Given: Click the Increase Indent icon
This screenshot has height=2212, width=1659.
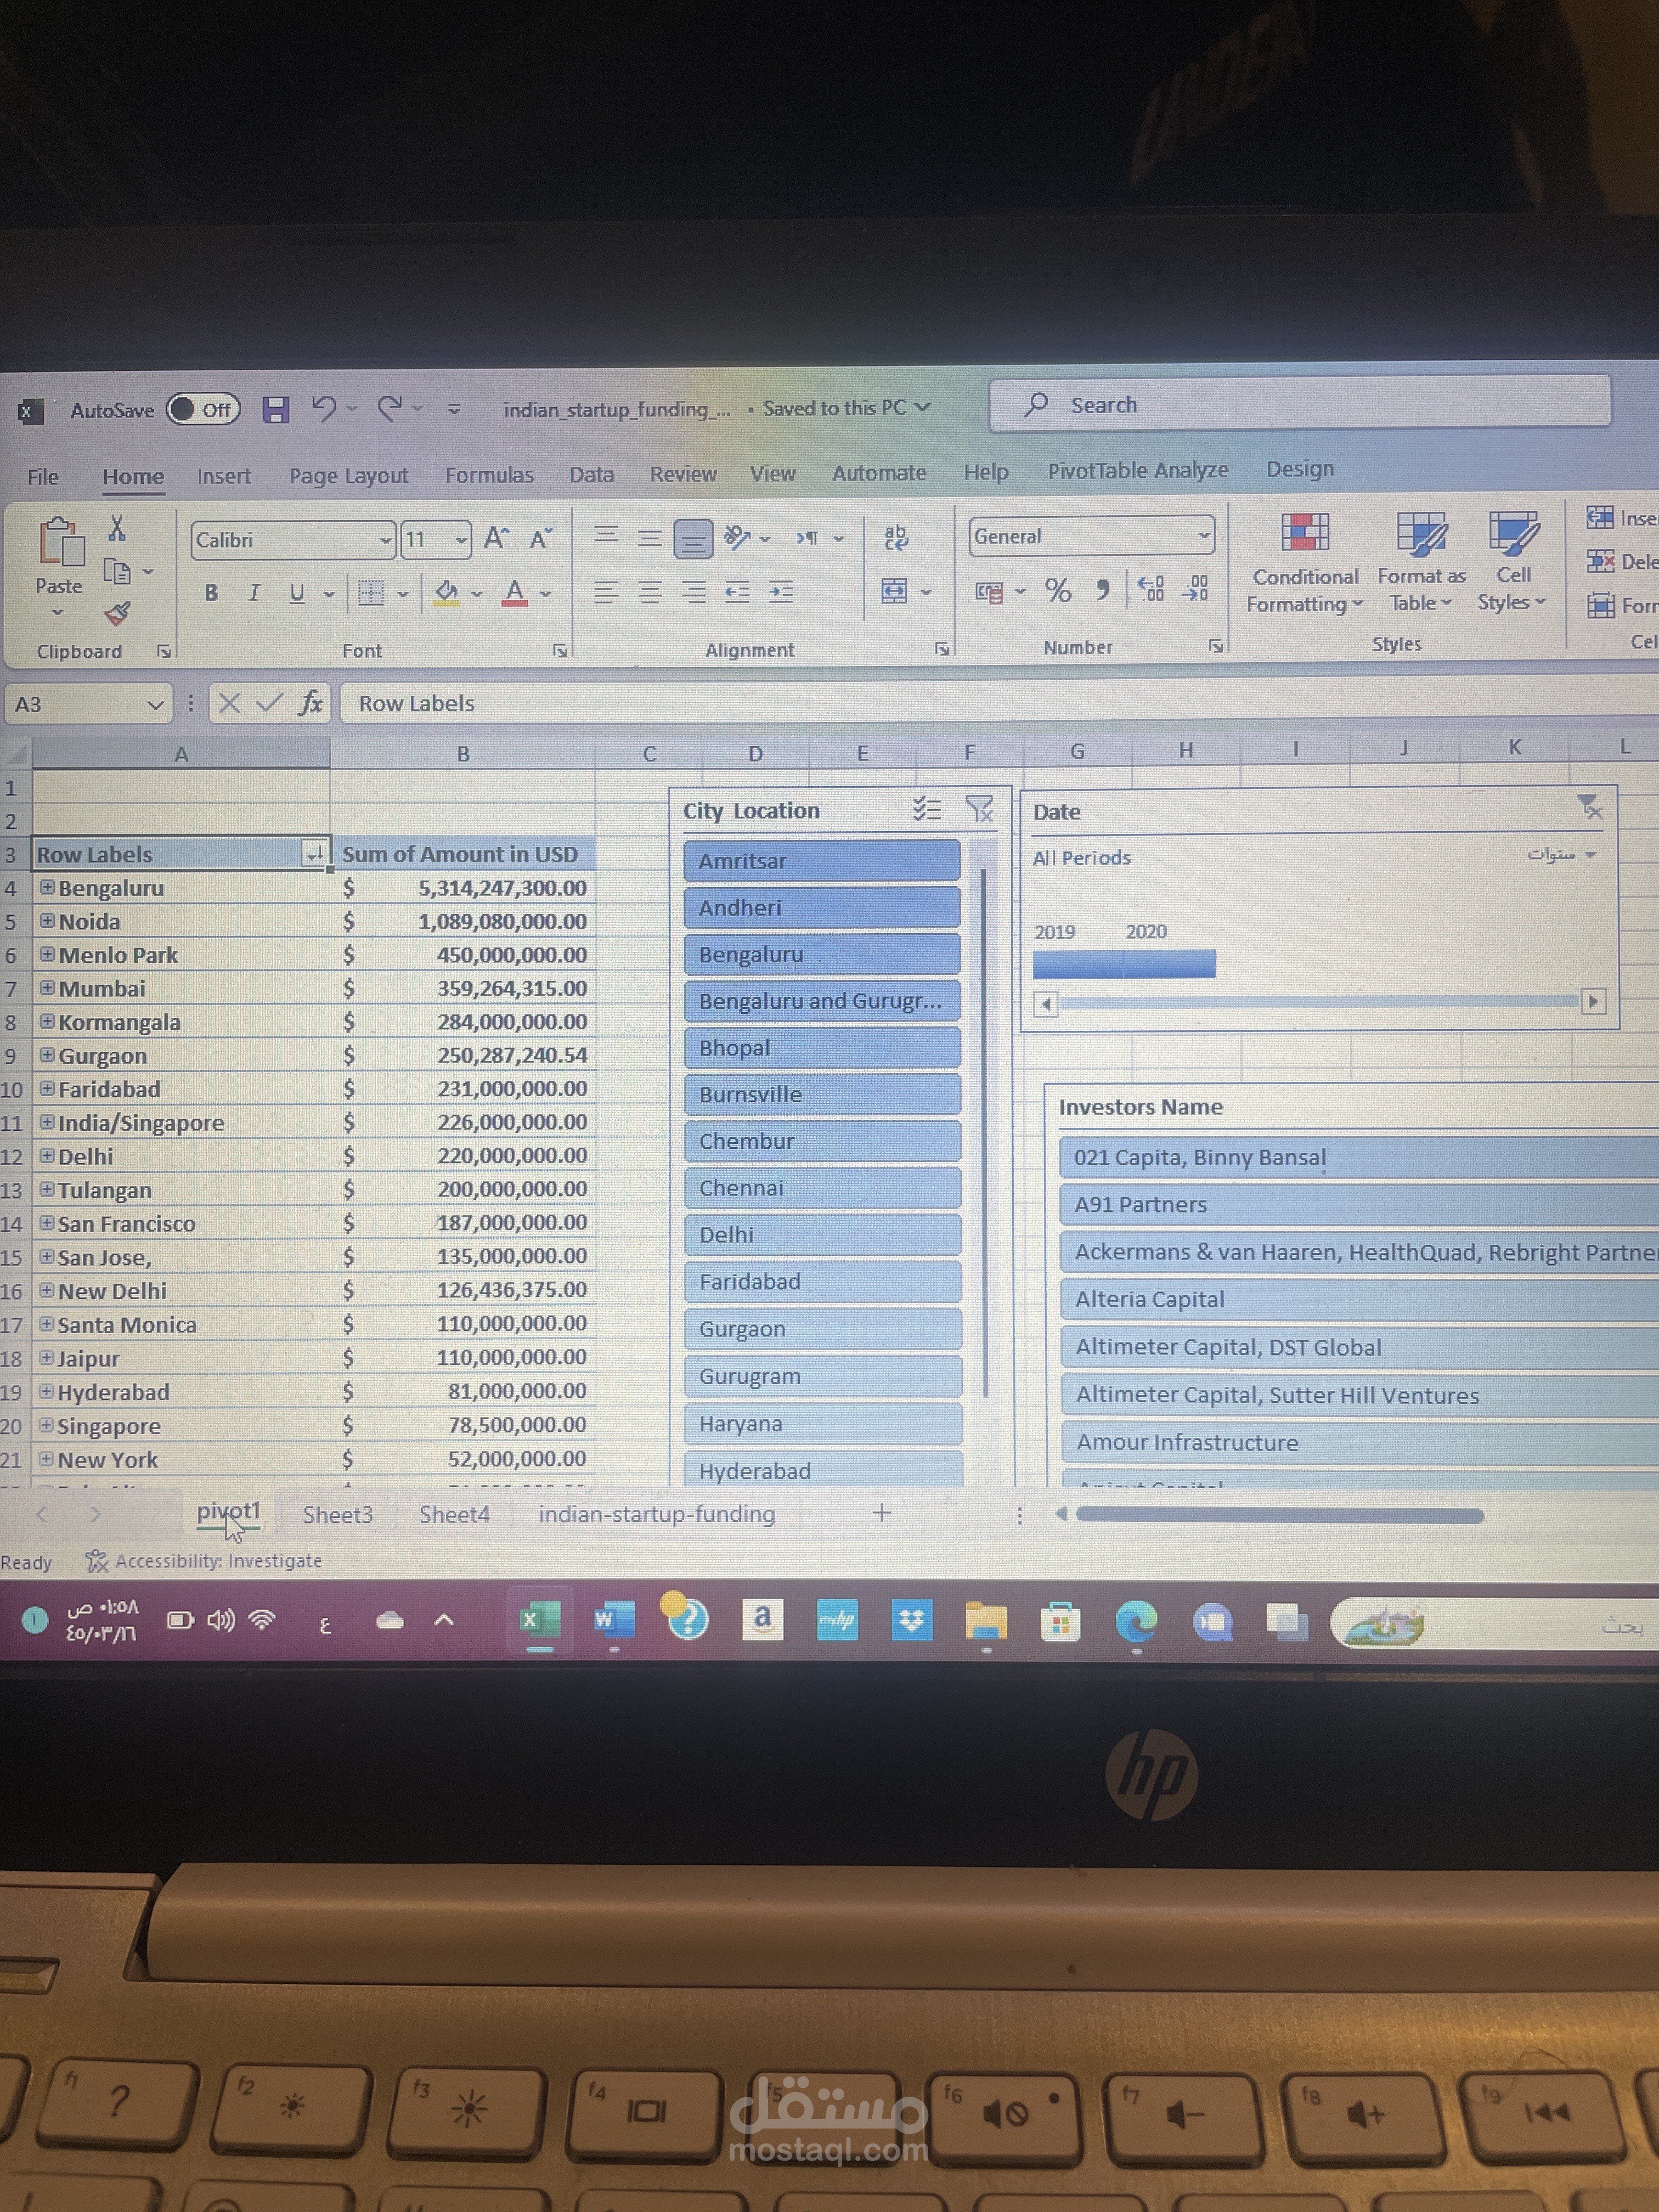Looking at the screenshot, I should pos(781,592).
